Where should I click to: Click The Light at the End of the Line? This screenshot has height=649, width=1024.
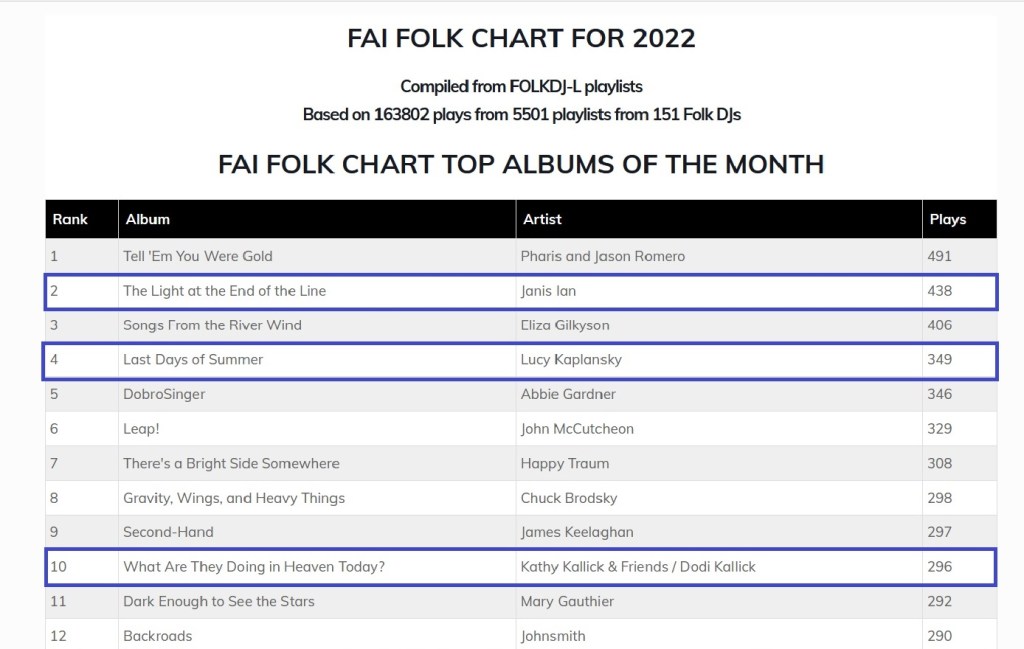pyautogui.click(x=225, y=291)
